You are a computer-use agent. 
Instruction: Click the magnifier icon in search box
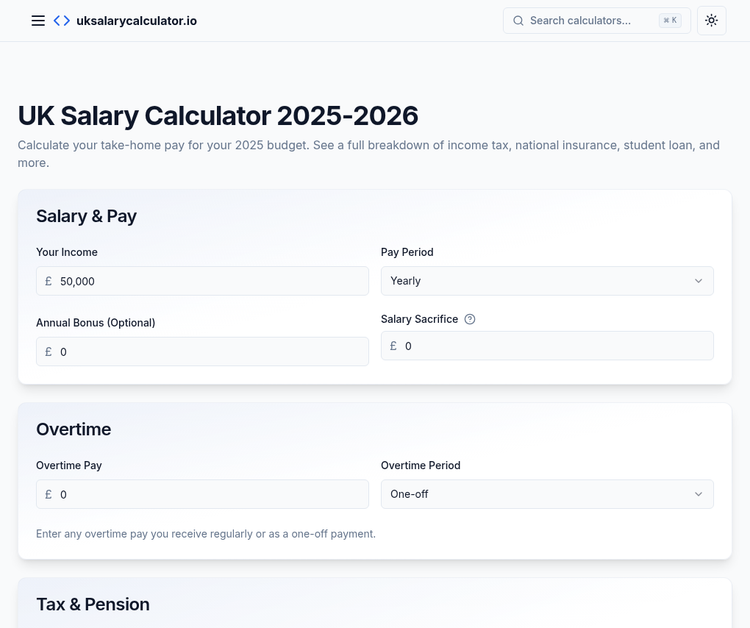click(x=518, y=21)
